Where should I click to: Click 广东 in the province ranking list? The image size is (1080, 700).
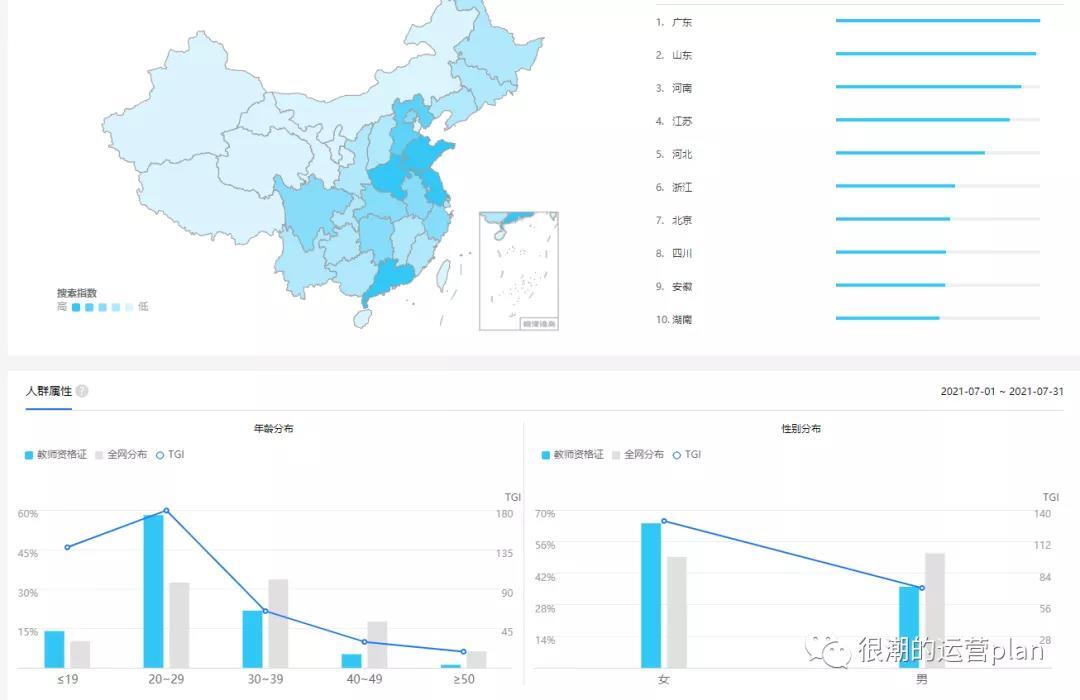pos(682,22)
